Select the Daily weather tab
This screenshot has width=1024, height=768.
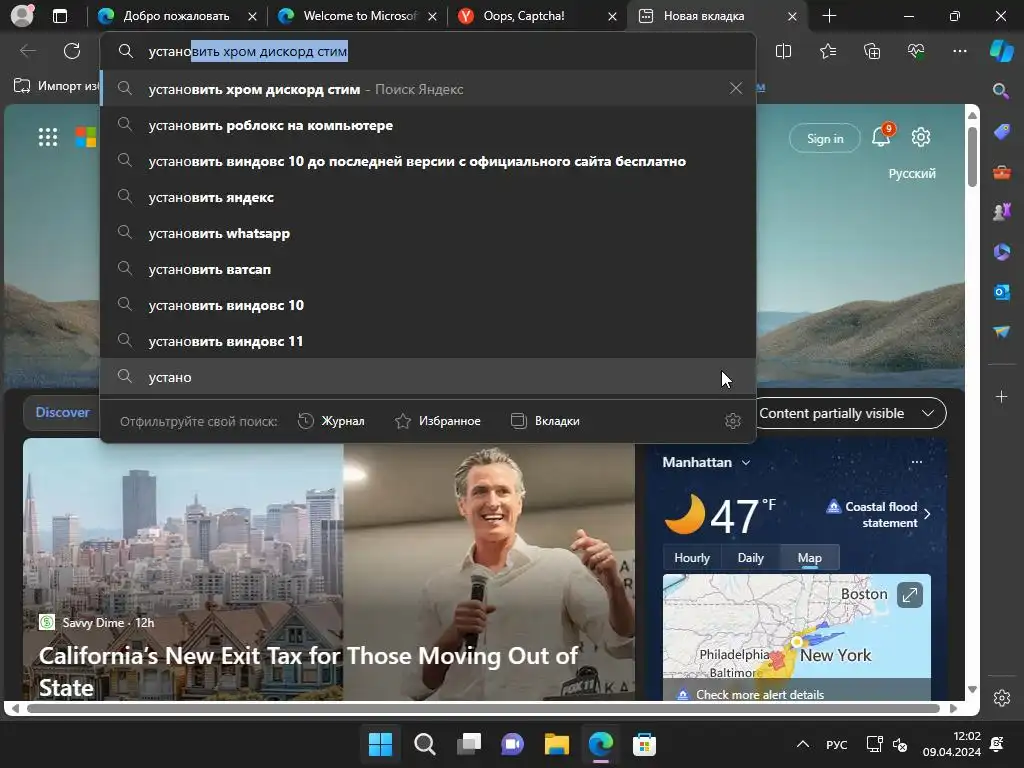click(x=750, y=558)
